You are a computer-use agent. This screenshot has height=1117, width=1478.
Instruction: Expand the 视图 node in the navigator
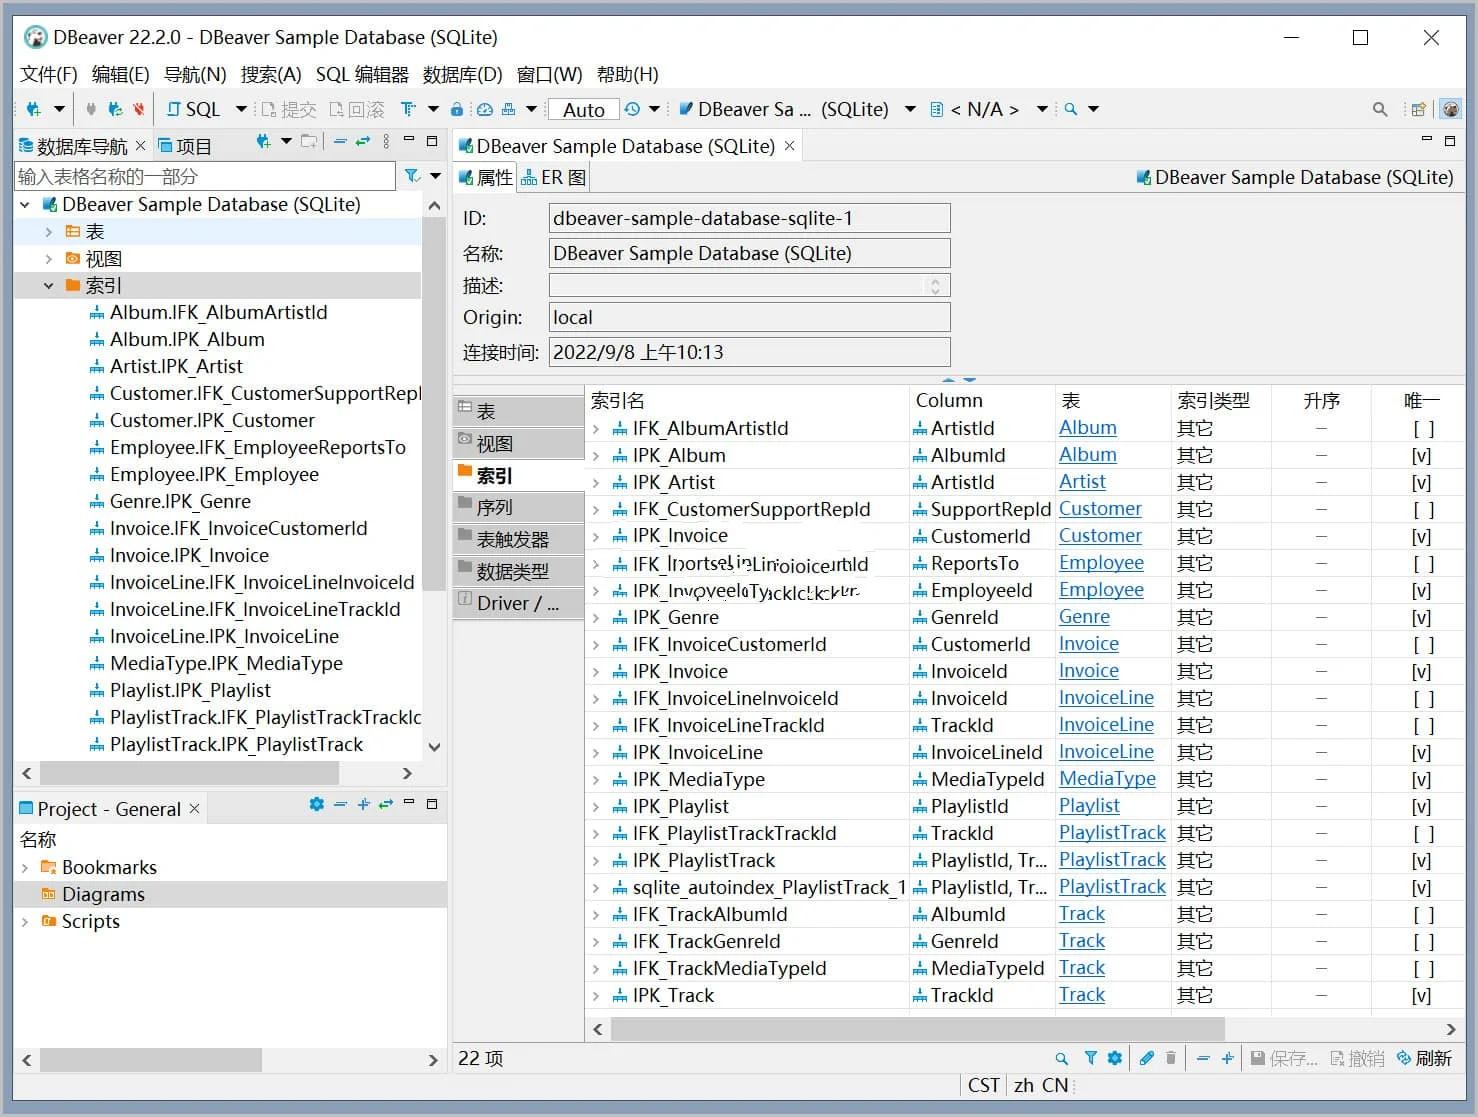[x=48, y=258]
